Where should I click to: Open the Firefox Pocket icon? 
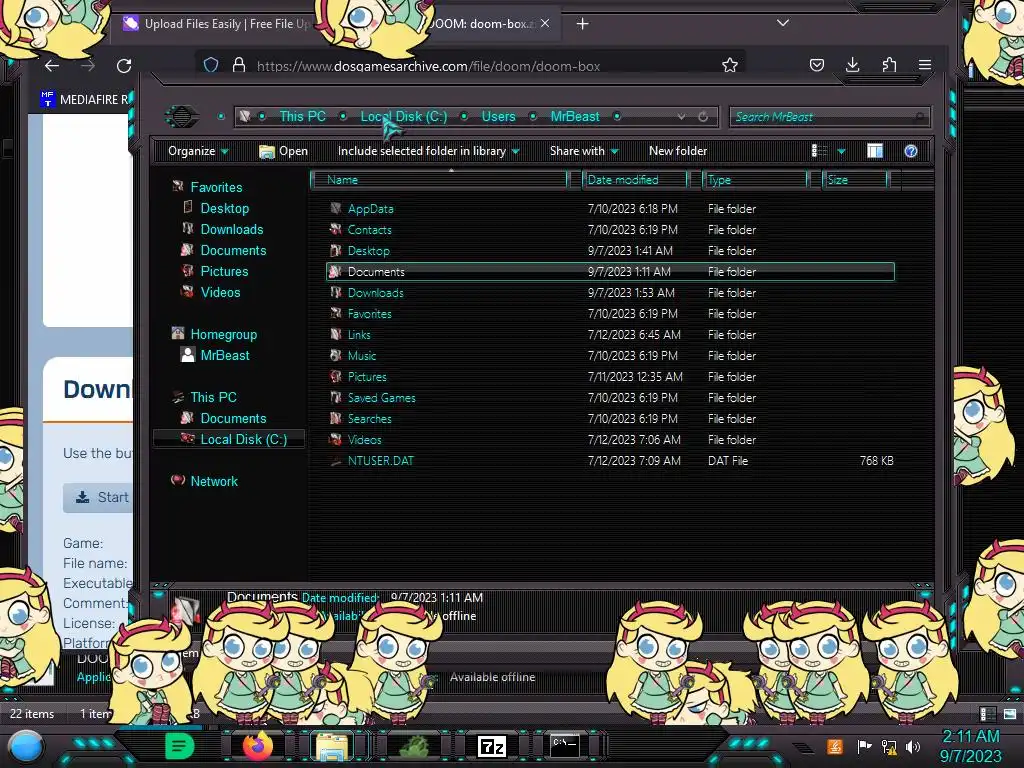click(x=816, y=65)
